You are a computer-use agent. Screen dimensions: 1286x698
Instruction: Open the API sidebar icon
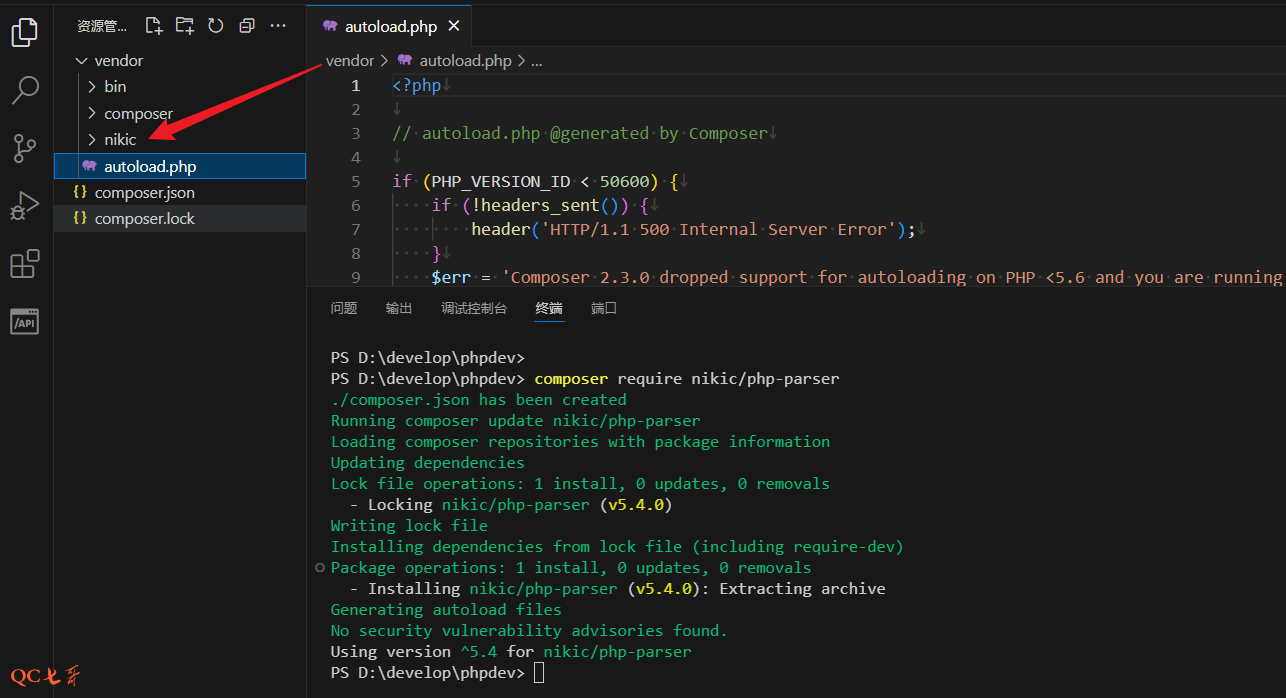24,321
